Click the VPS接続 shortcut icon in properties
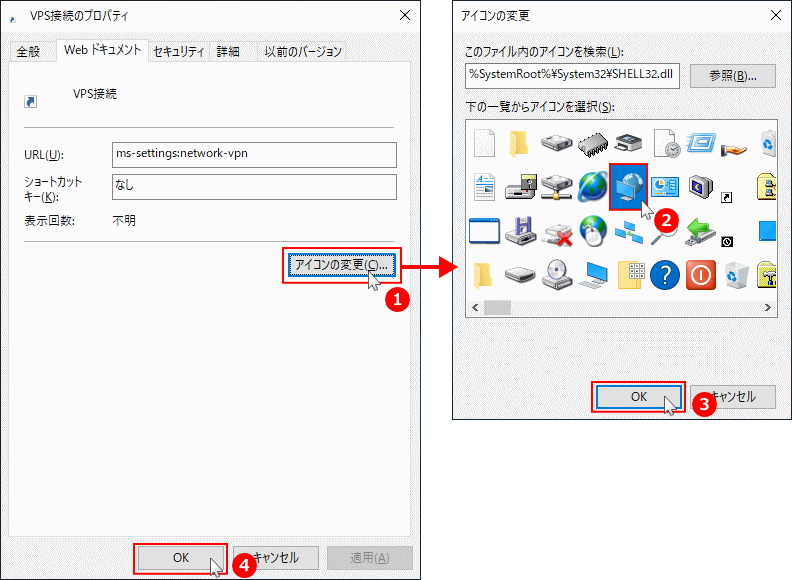Screen dimensions: 792x580 point(30,102)
